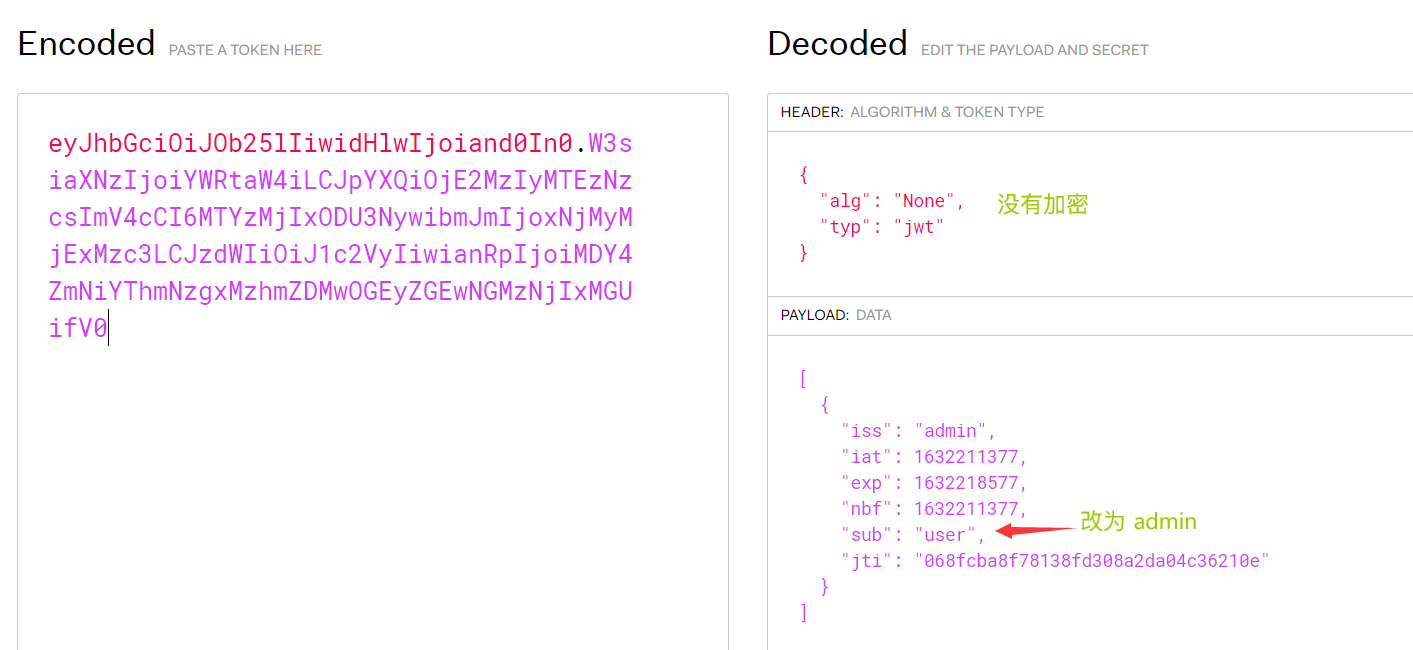Click the "sub" value "user" in payload
This screenshot has width=1413, height=650.
click(945, 535)
